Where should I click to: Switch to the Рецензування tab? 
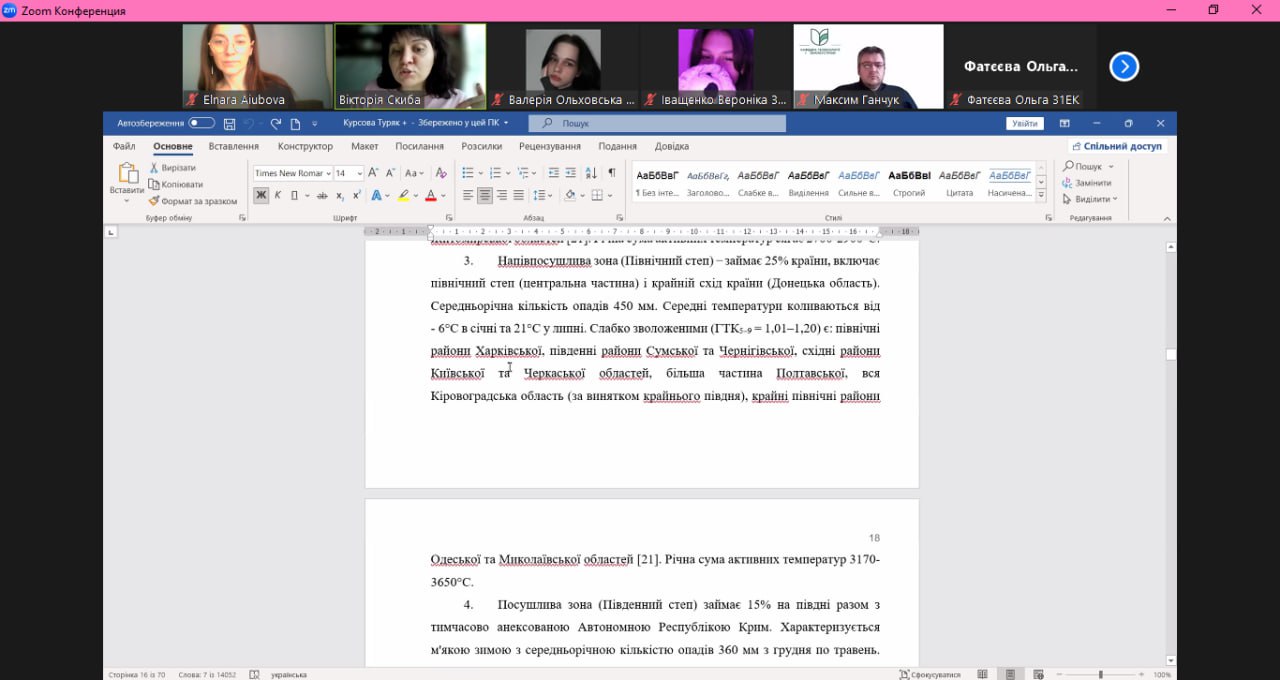click(550, 146)
